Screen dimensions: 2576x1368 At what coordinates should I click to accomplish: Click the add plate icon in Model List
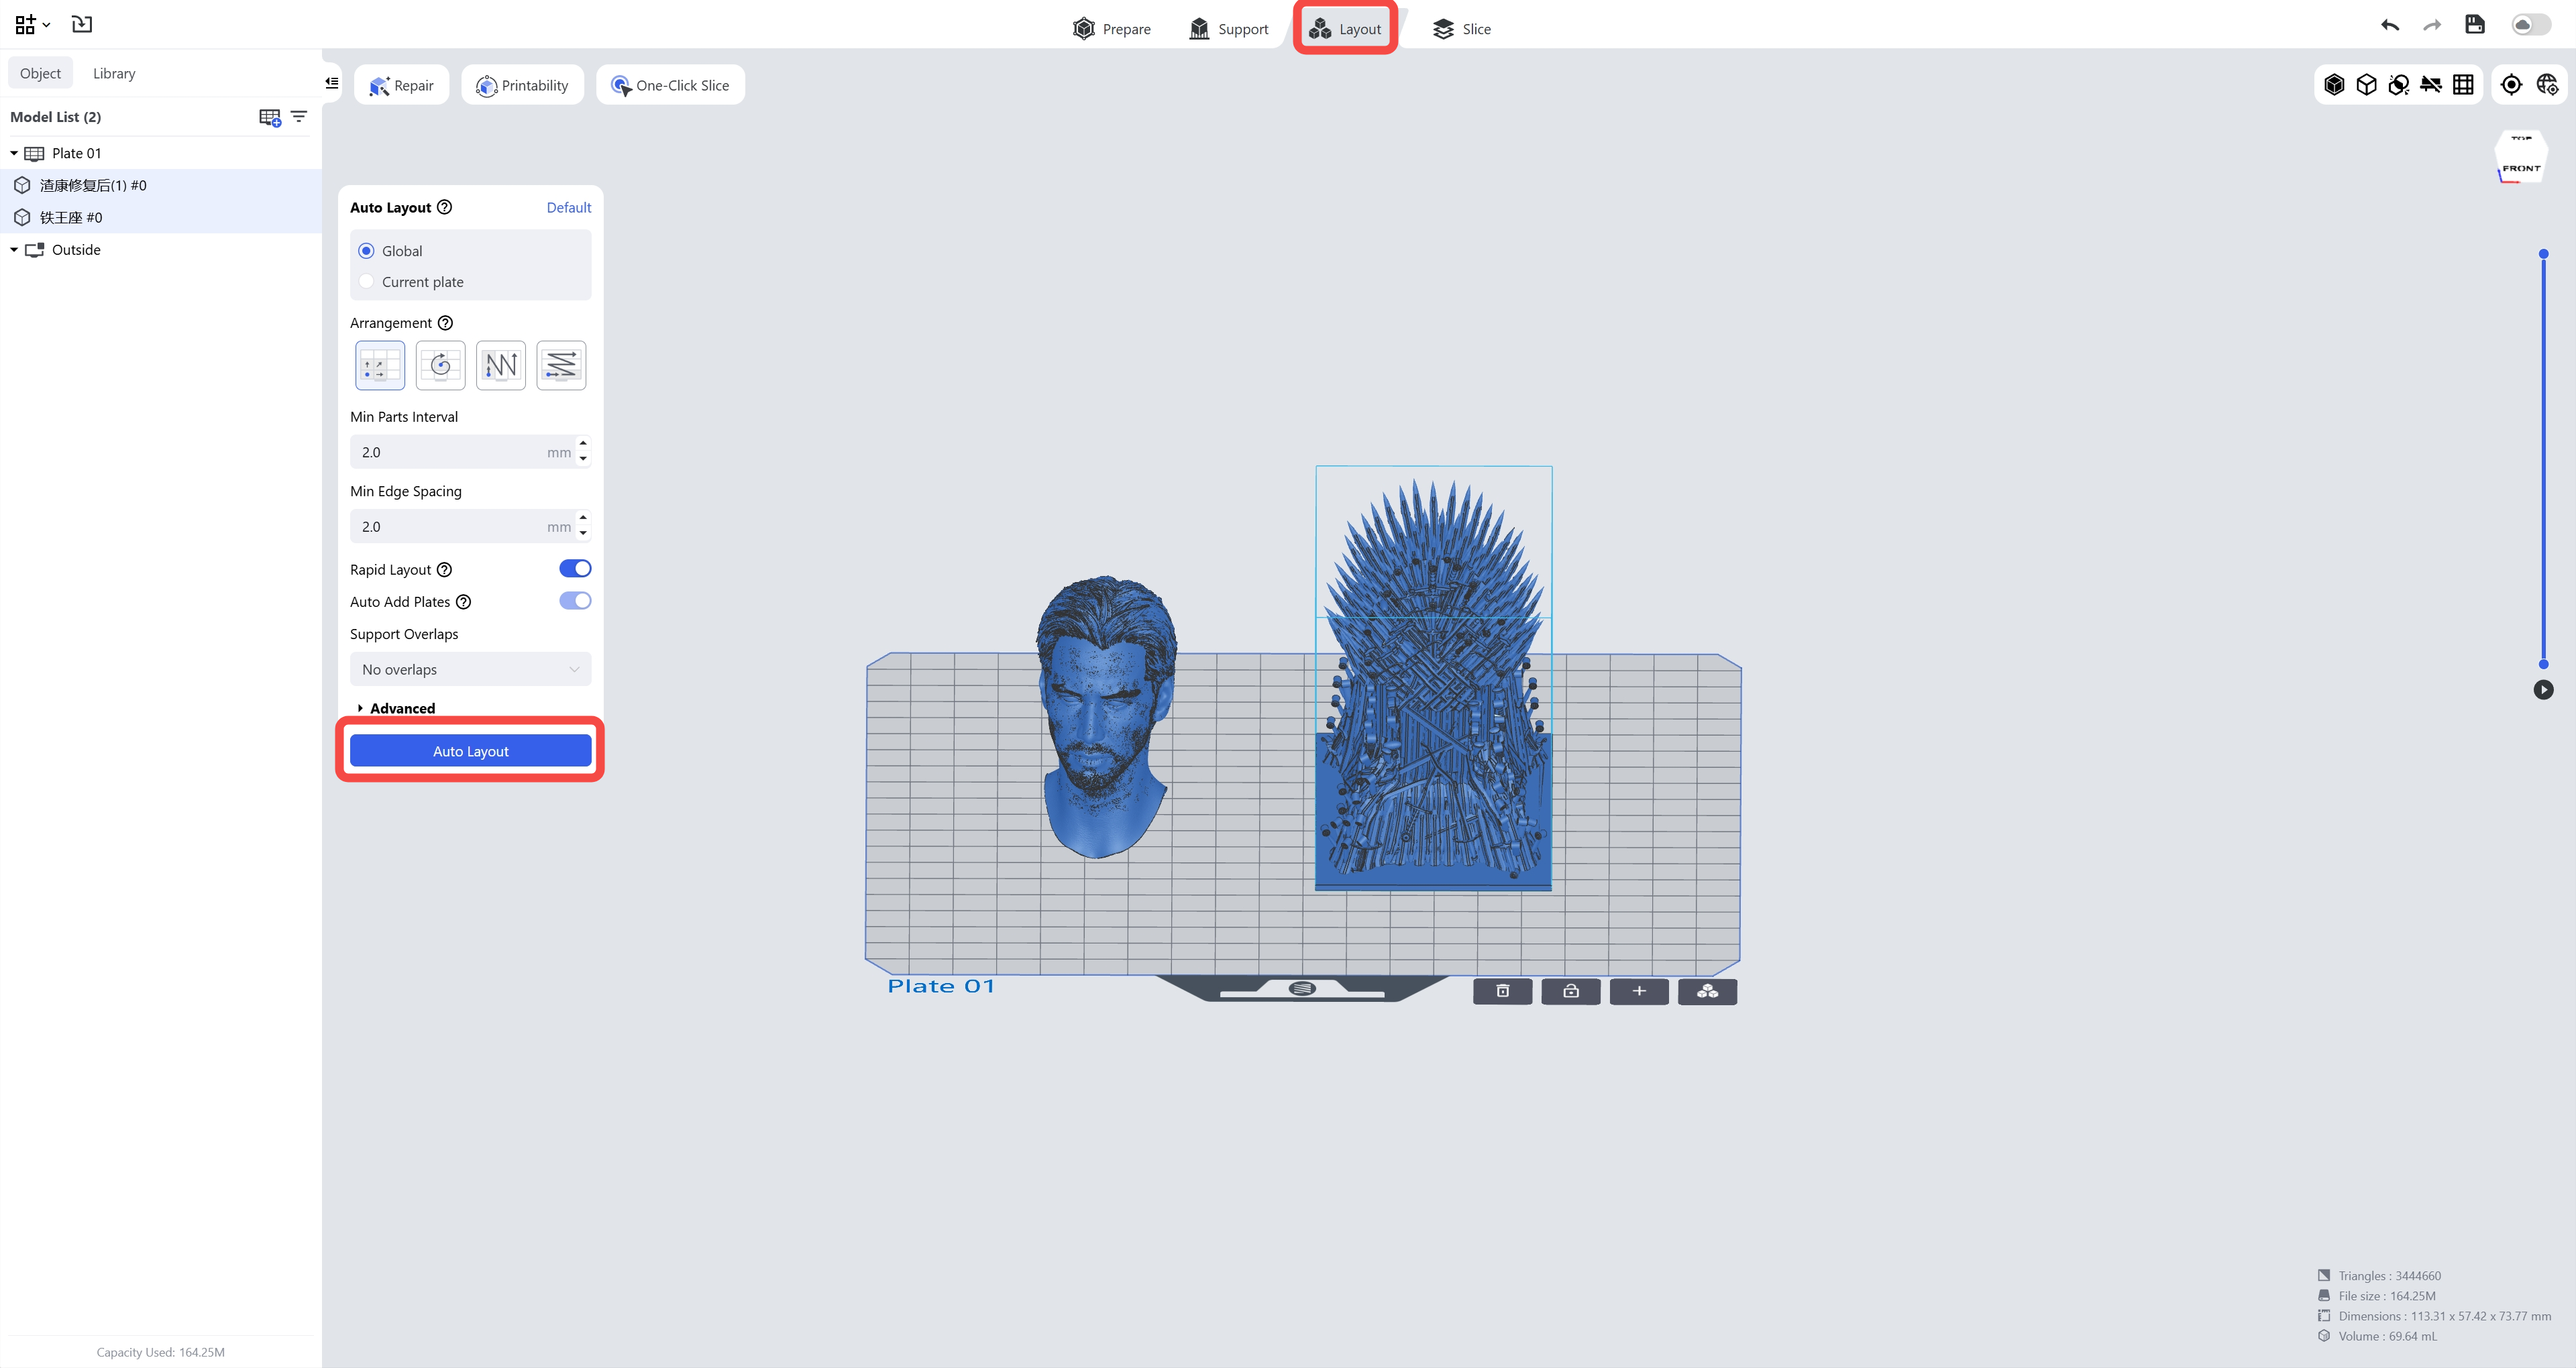[270, 118]
